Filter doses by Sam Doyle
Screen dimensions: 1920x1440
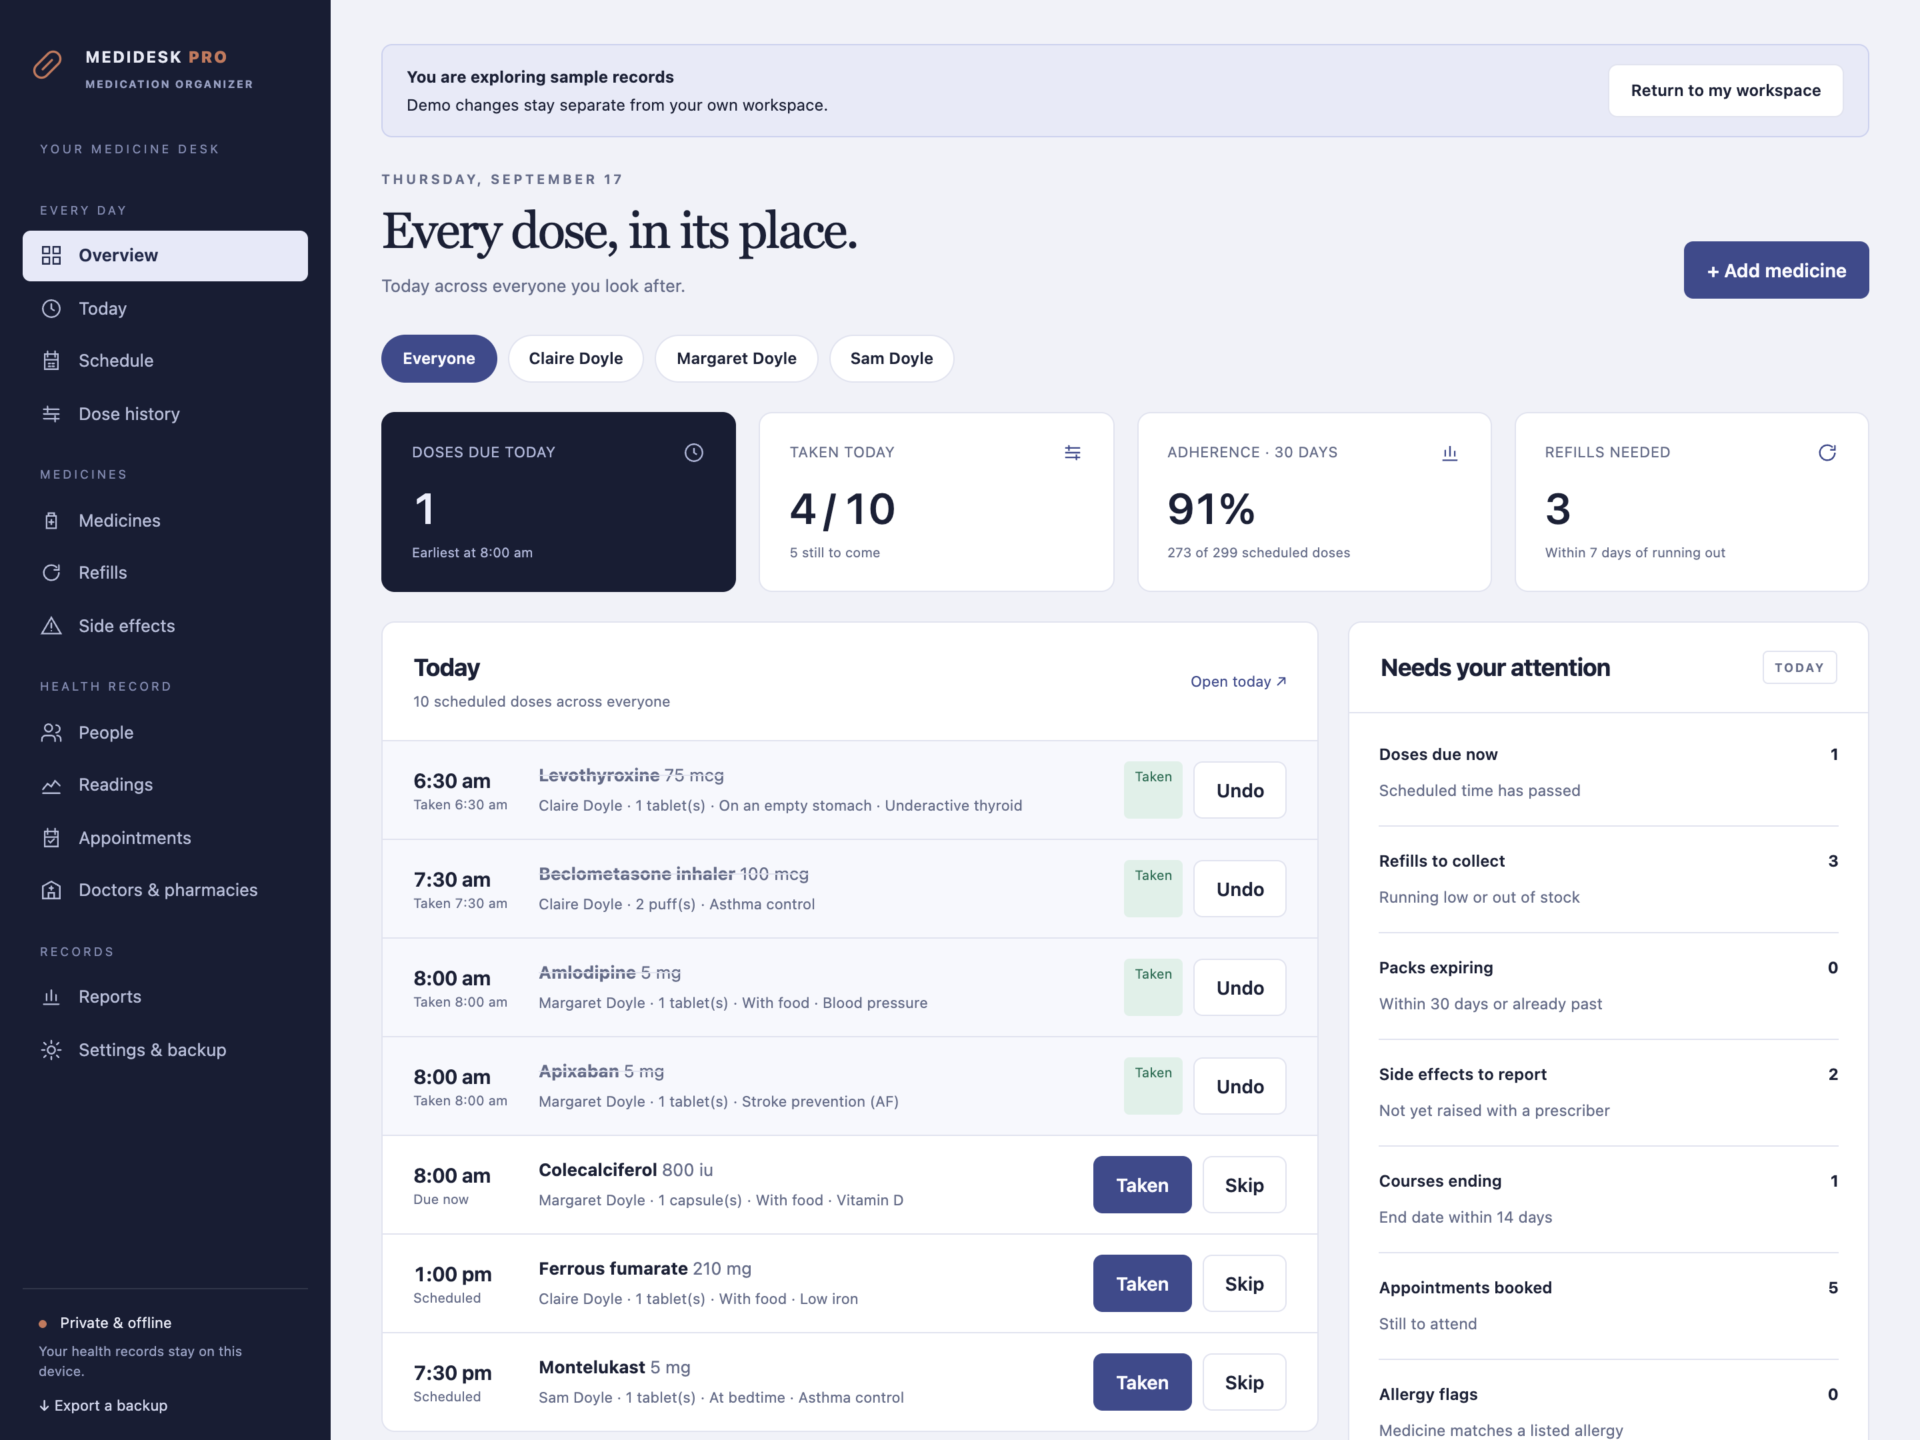(x=891, y=358)
